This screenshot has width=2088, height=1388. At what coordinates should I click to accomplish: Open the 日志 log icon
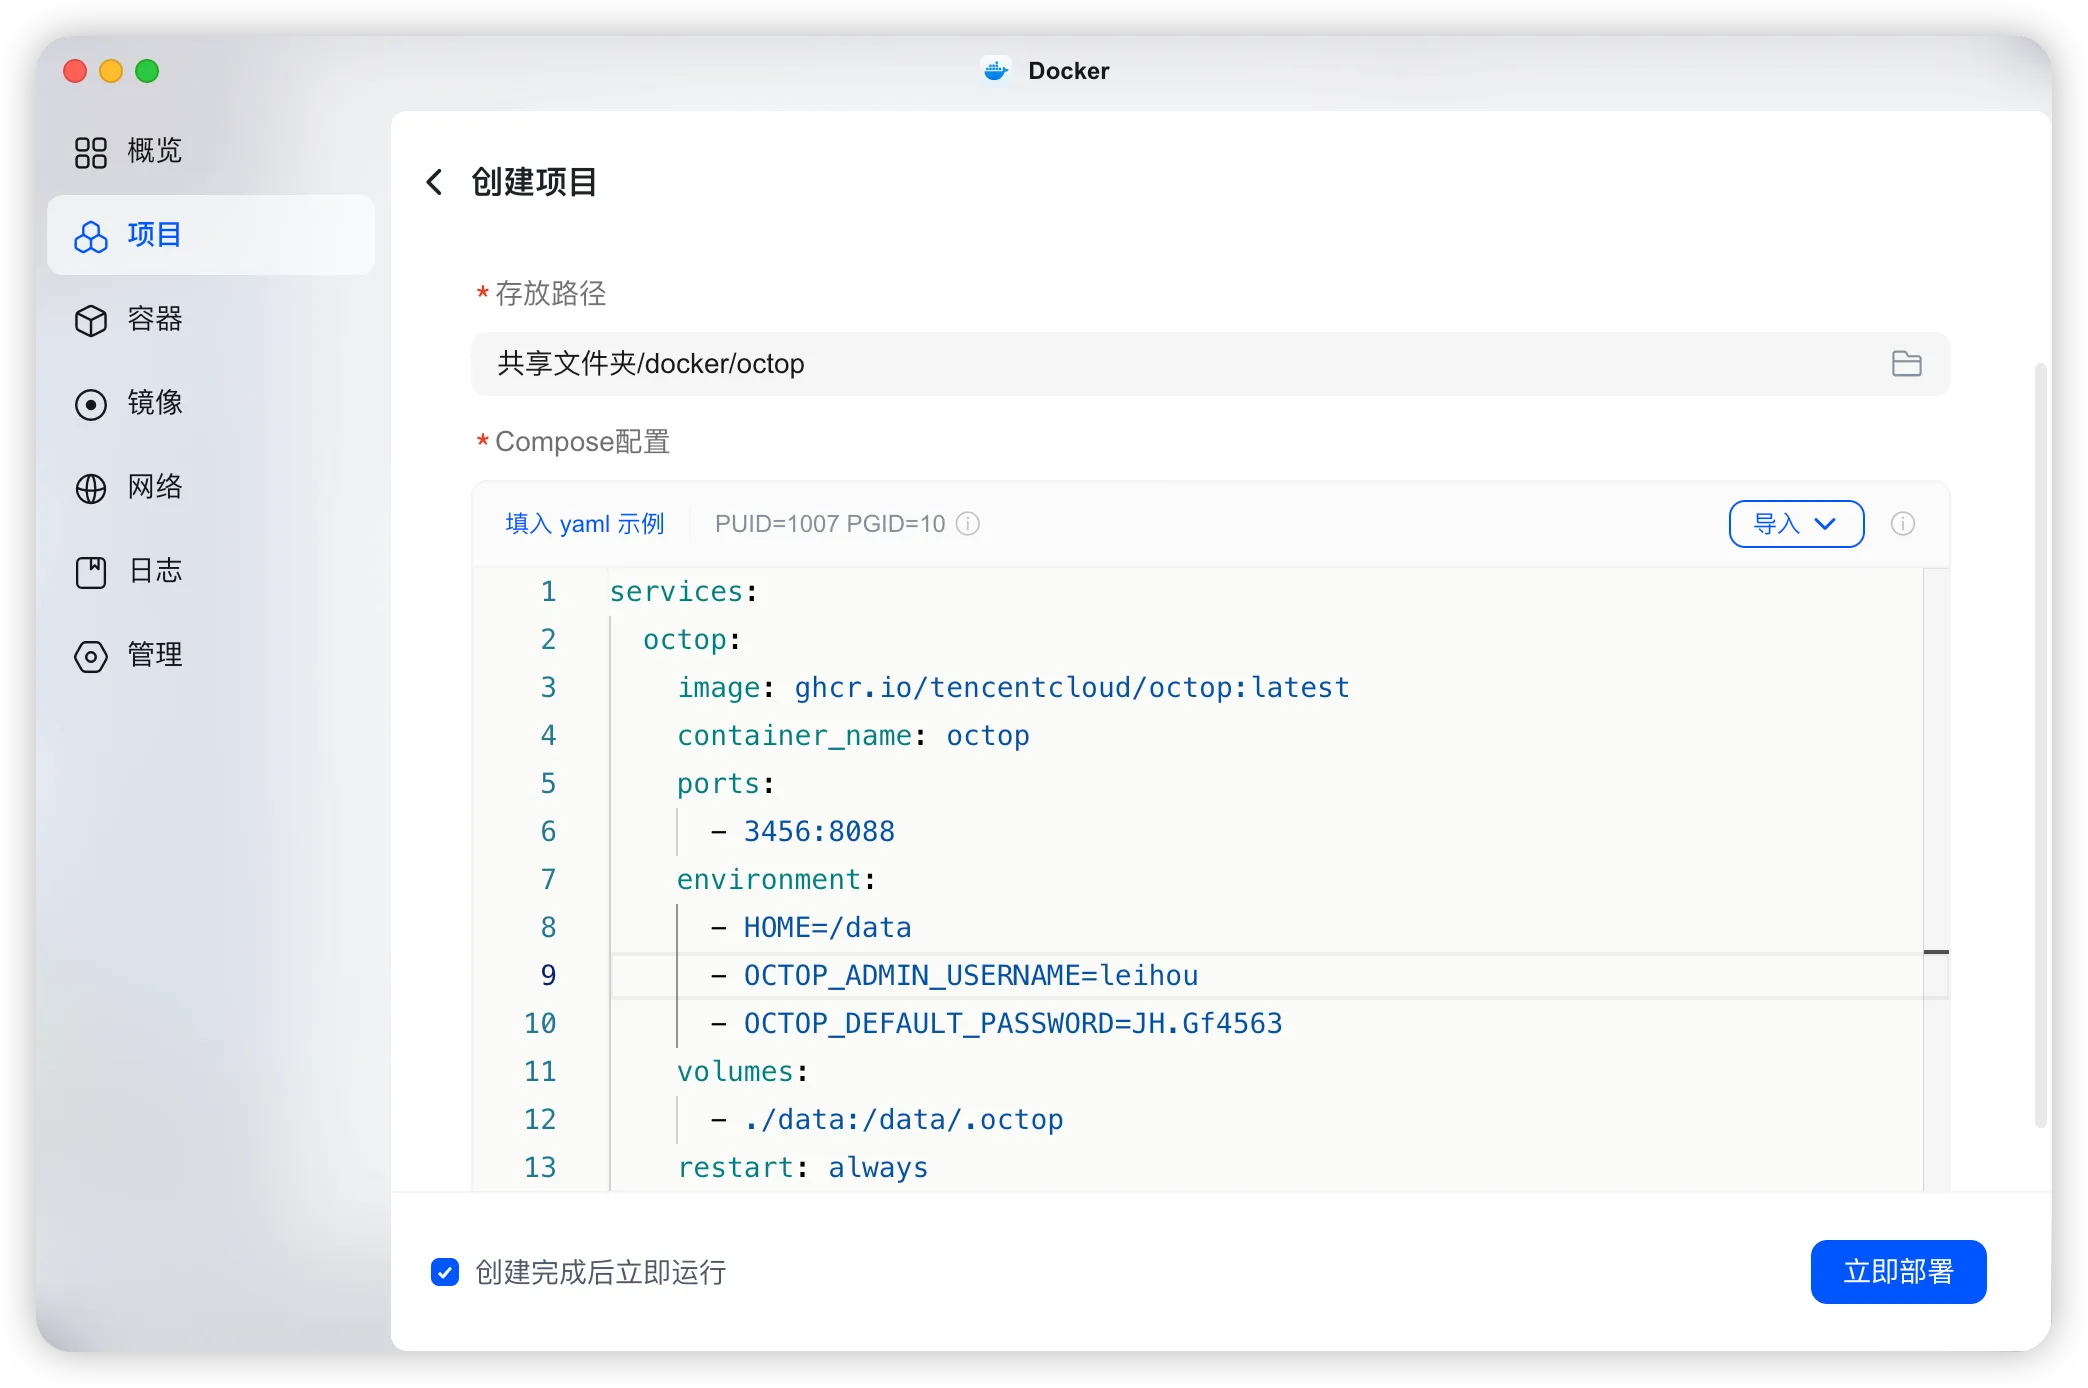pos(90,572)
